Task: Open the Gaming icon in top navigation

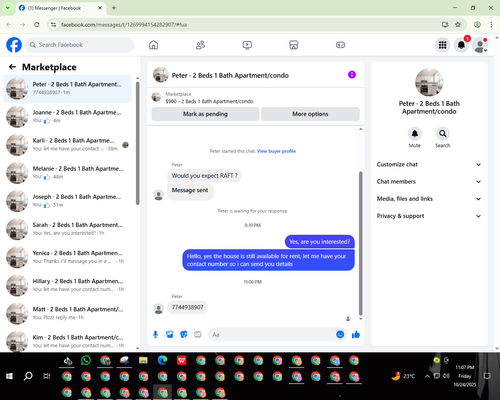Action: (340, 45)
